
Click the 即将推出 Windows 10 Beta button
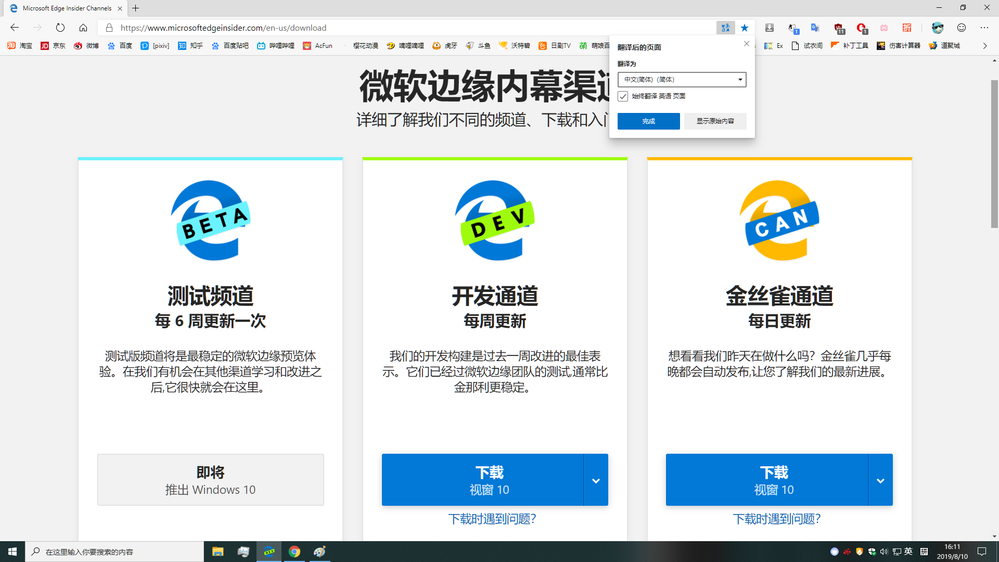tap(210, 480)
